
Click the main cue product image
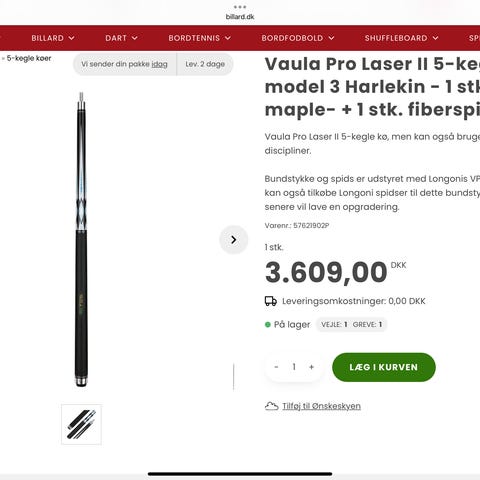click(x=81, y=239)
